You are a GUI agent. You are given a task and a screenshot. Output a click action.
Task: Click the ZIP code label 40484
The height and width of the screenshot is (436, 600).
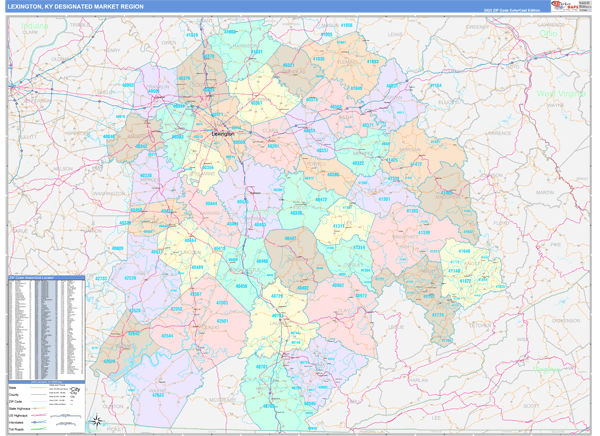[190, 241]
